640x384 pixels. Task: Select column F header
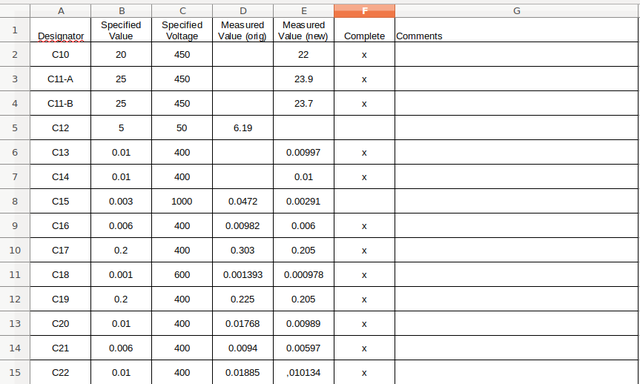coord(364,11)
